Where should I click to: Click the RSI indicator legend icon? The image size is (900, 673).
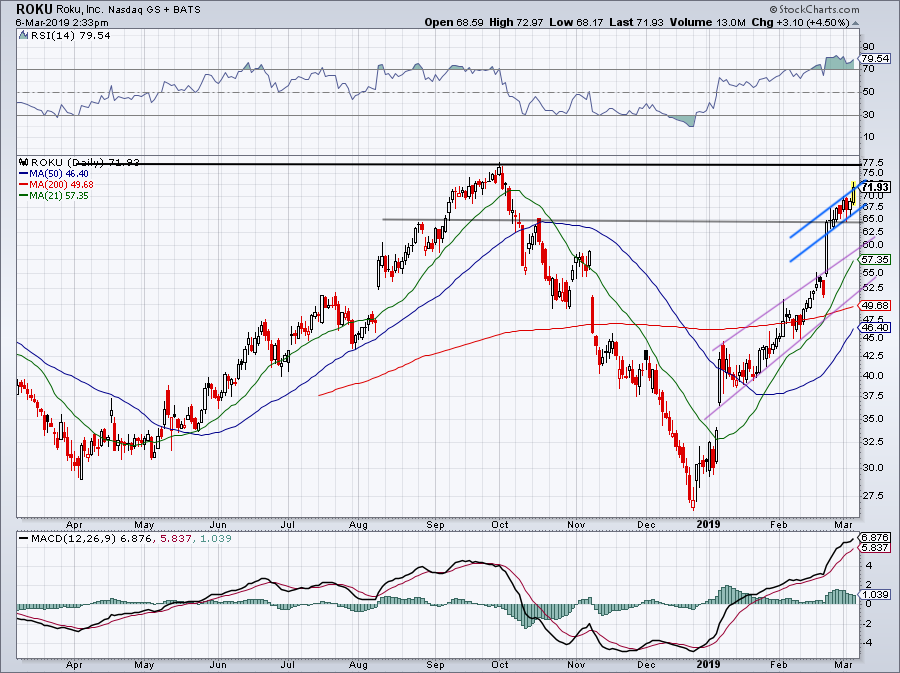[x=23, y=36]
